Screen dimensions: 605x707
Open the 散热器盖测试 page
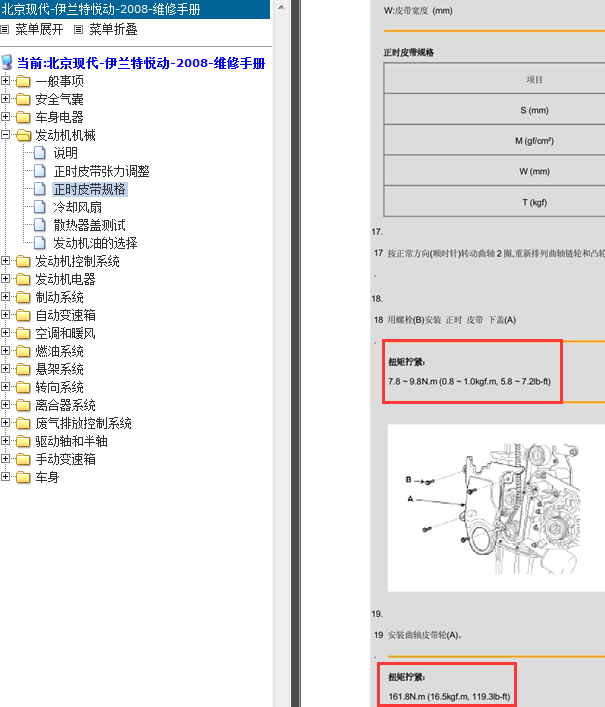click(x=89, y=225)
